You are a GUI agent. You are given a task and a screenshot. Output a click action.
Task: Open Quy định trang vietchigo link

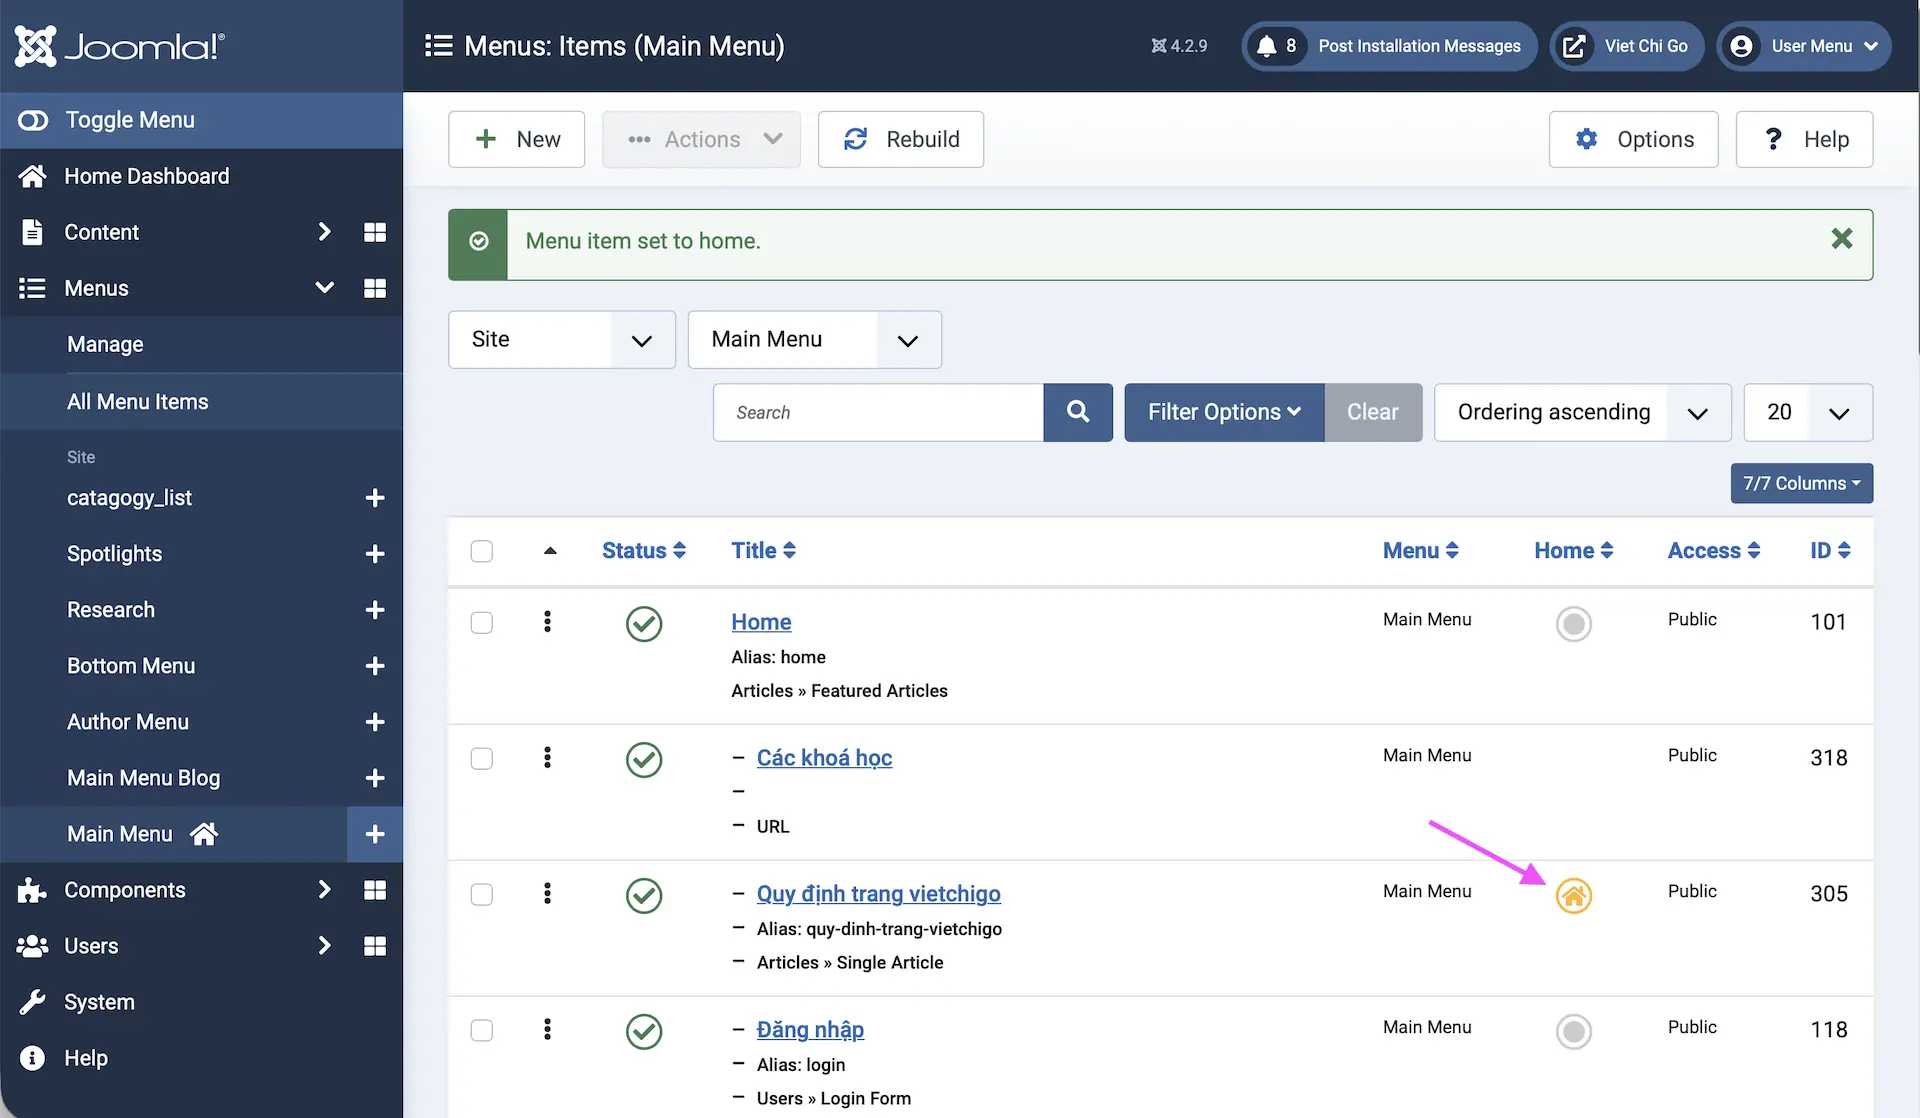point(878,894)
